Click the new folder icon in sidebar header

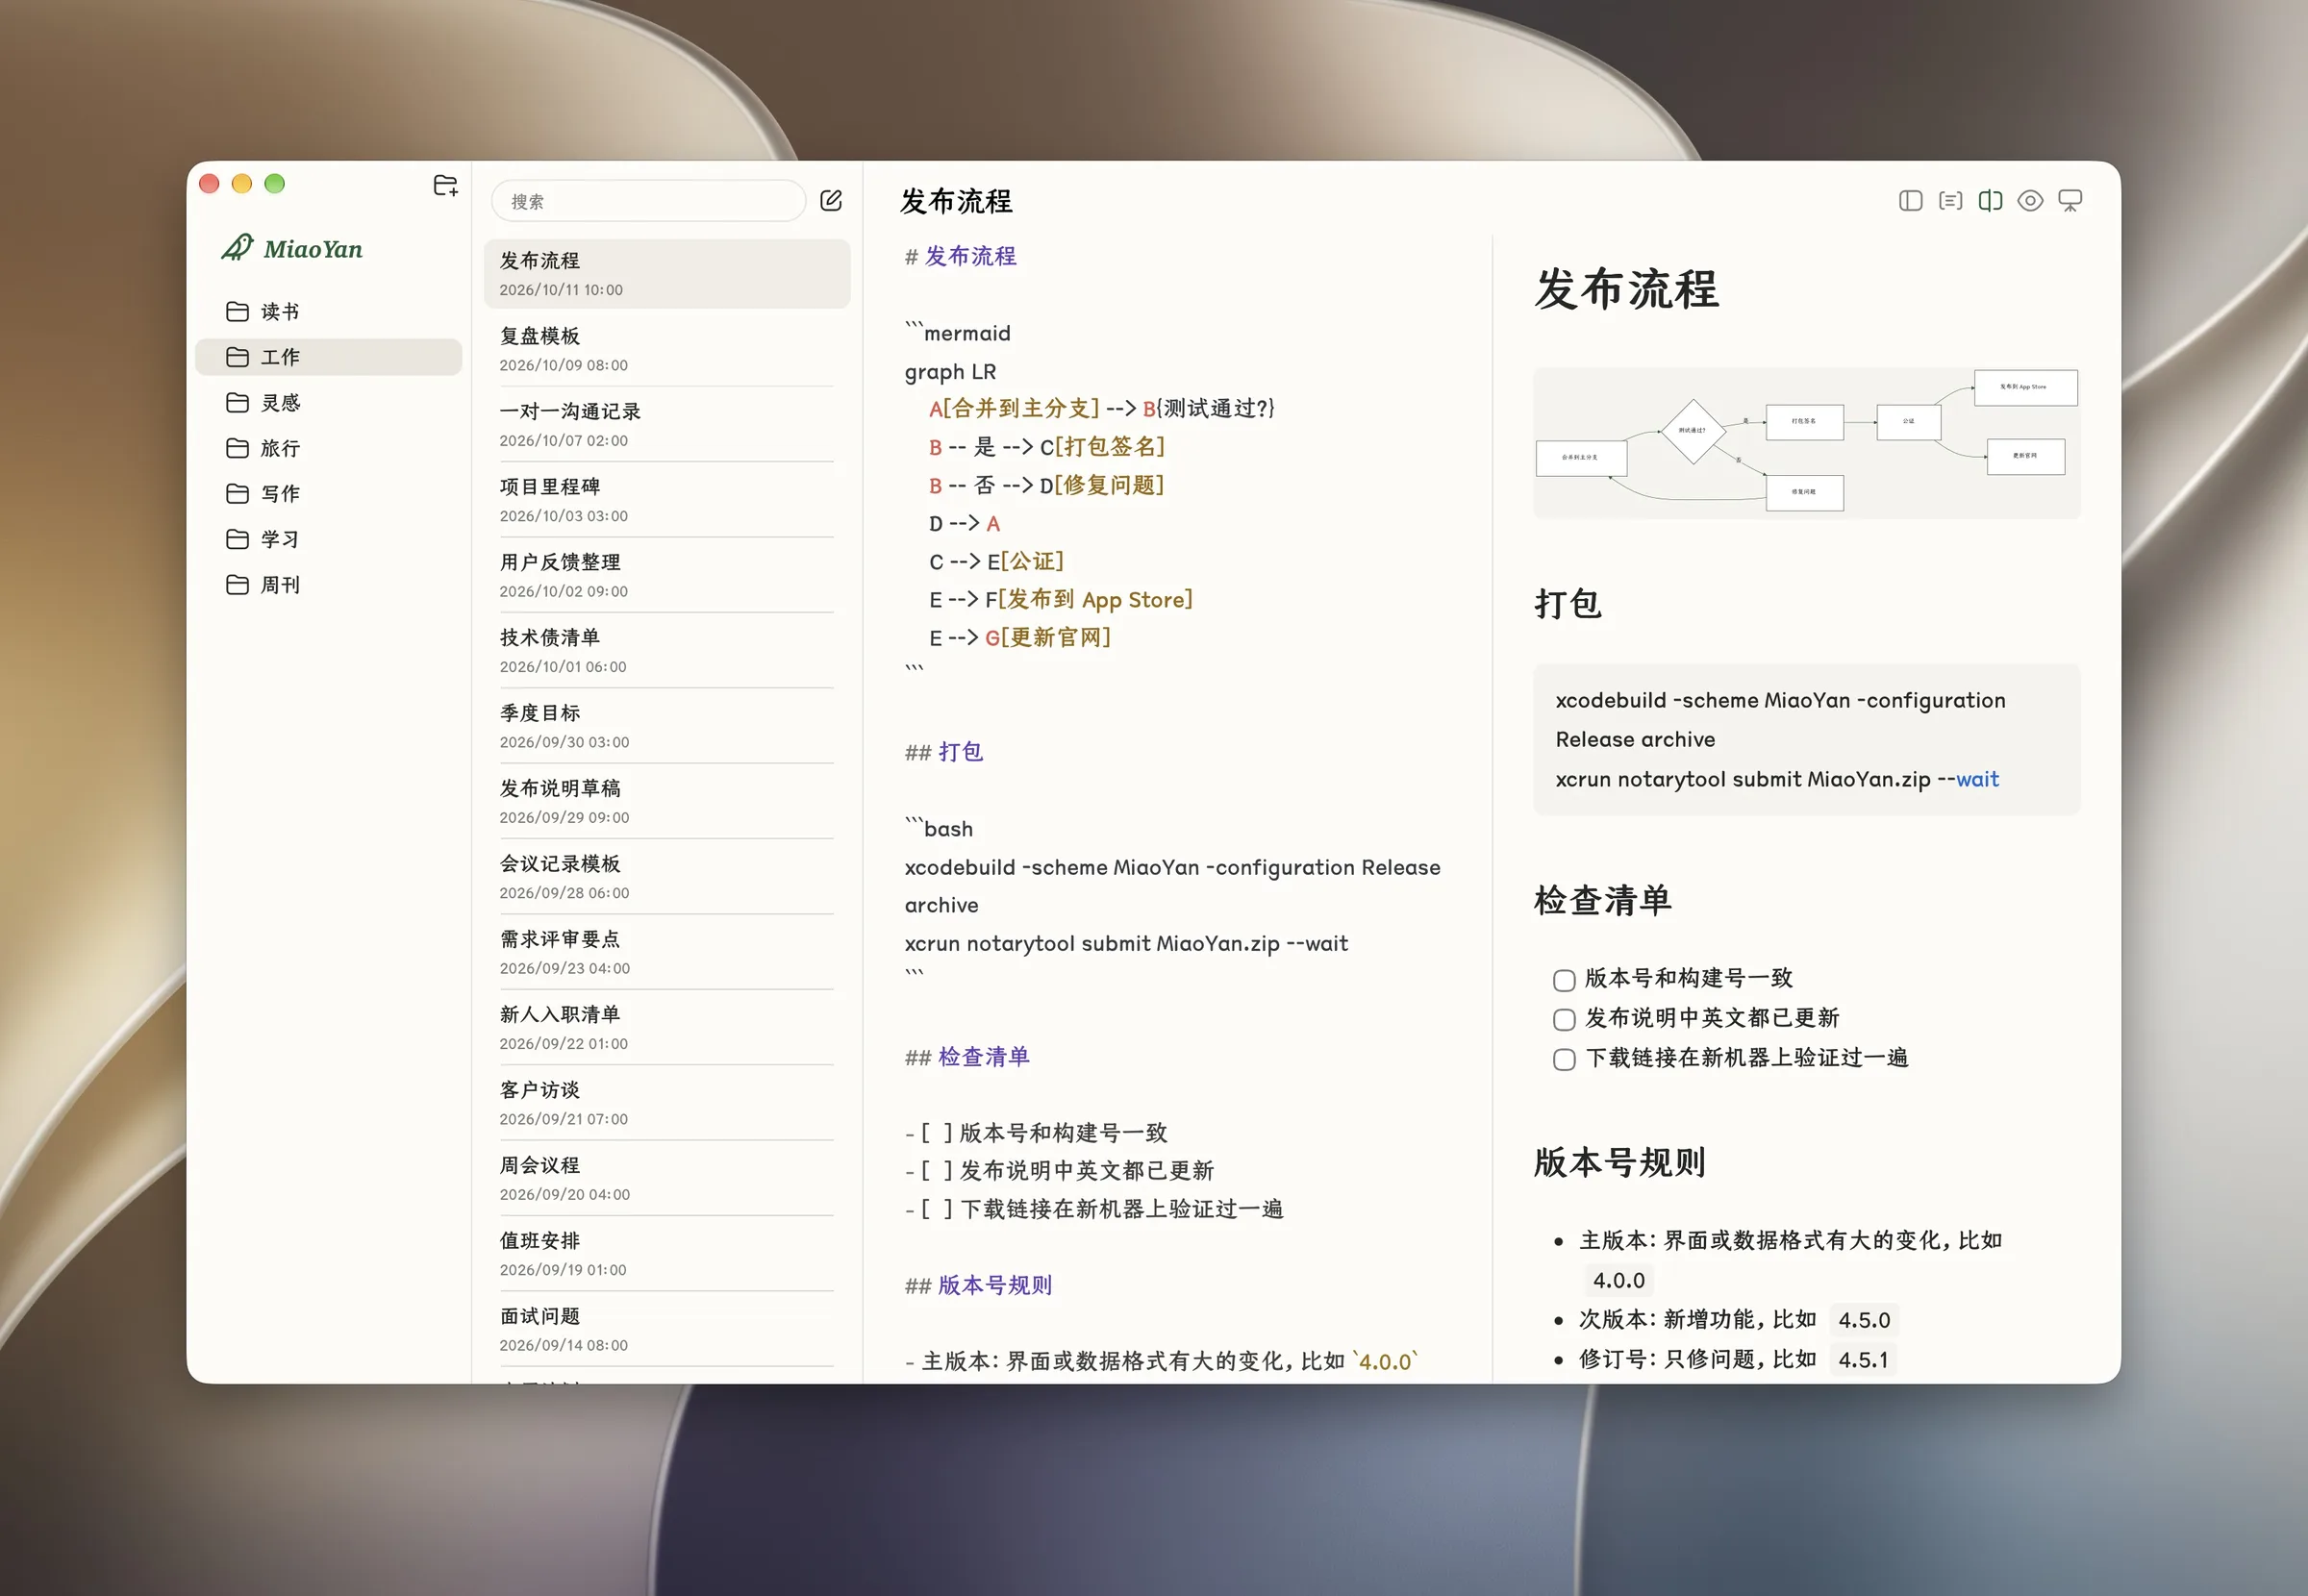(445, 185)
